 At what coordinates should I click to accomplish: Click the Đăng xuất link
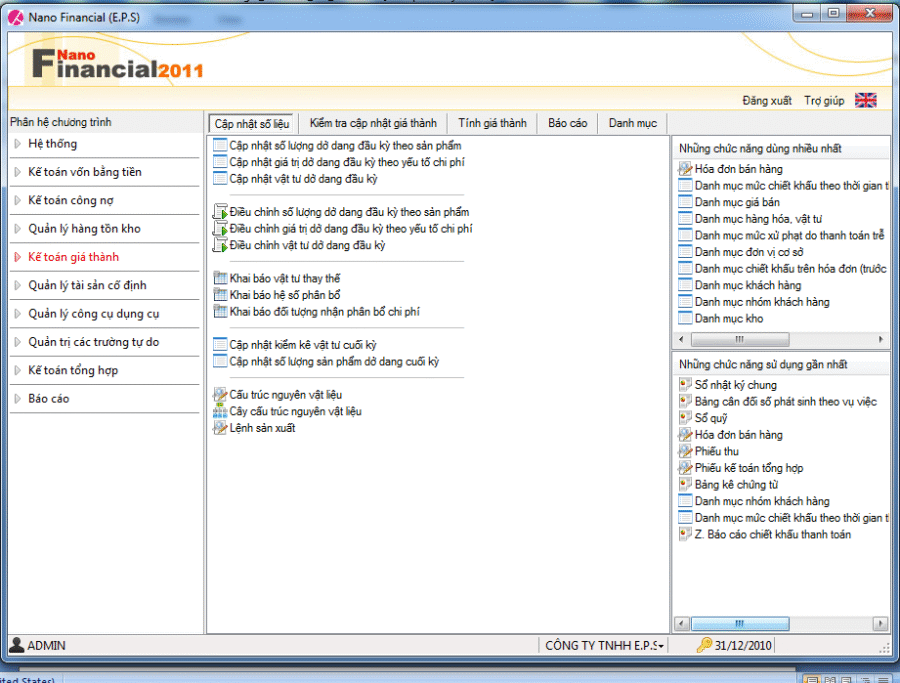pos(767,101)
